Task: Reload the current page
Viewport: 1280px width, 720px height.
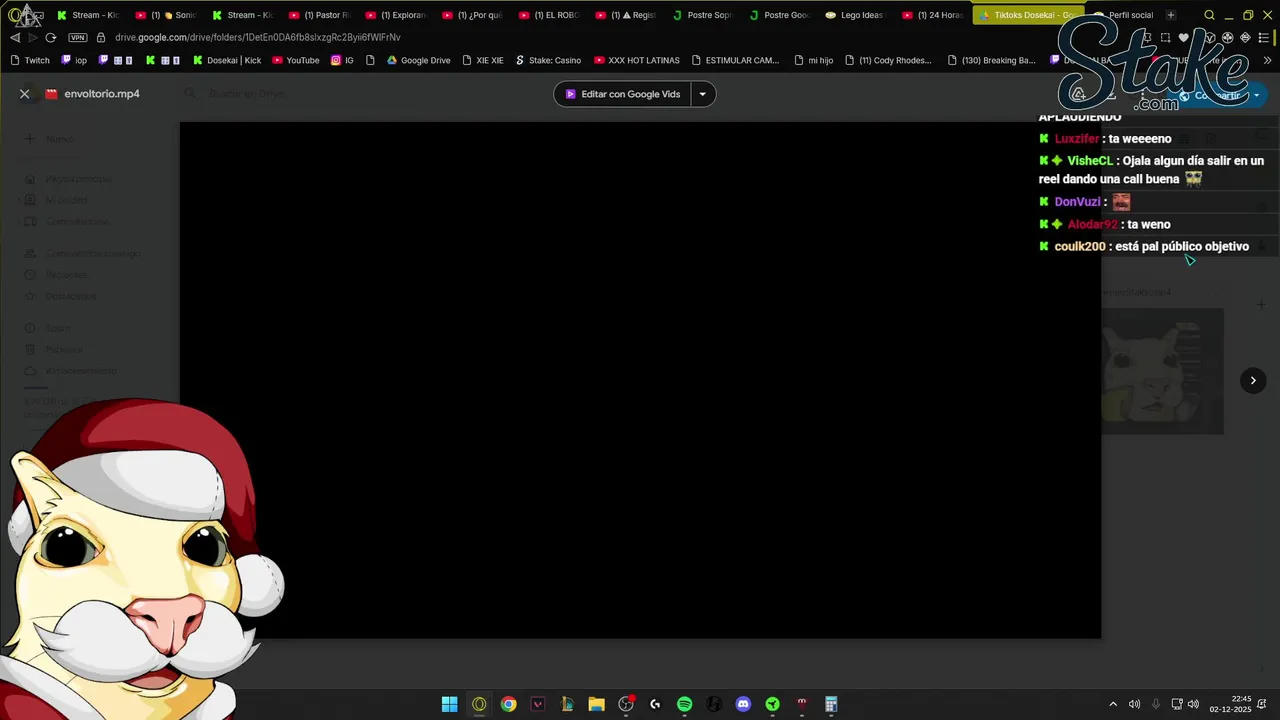Action: pos(51,37)
